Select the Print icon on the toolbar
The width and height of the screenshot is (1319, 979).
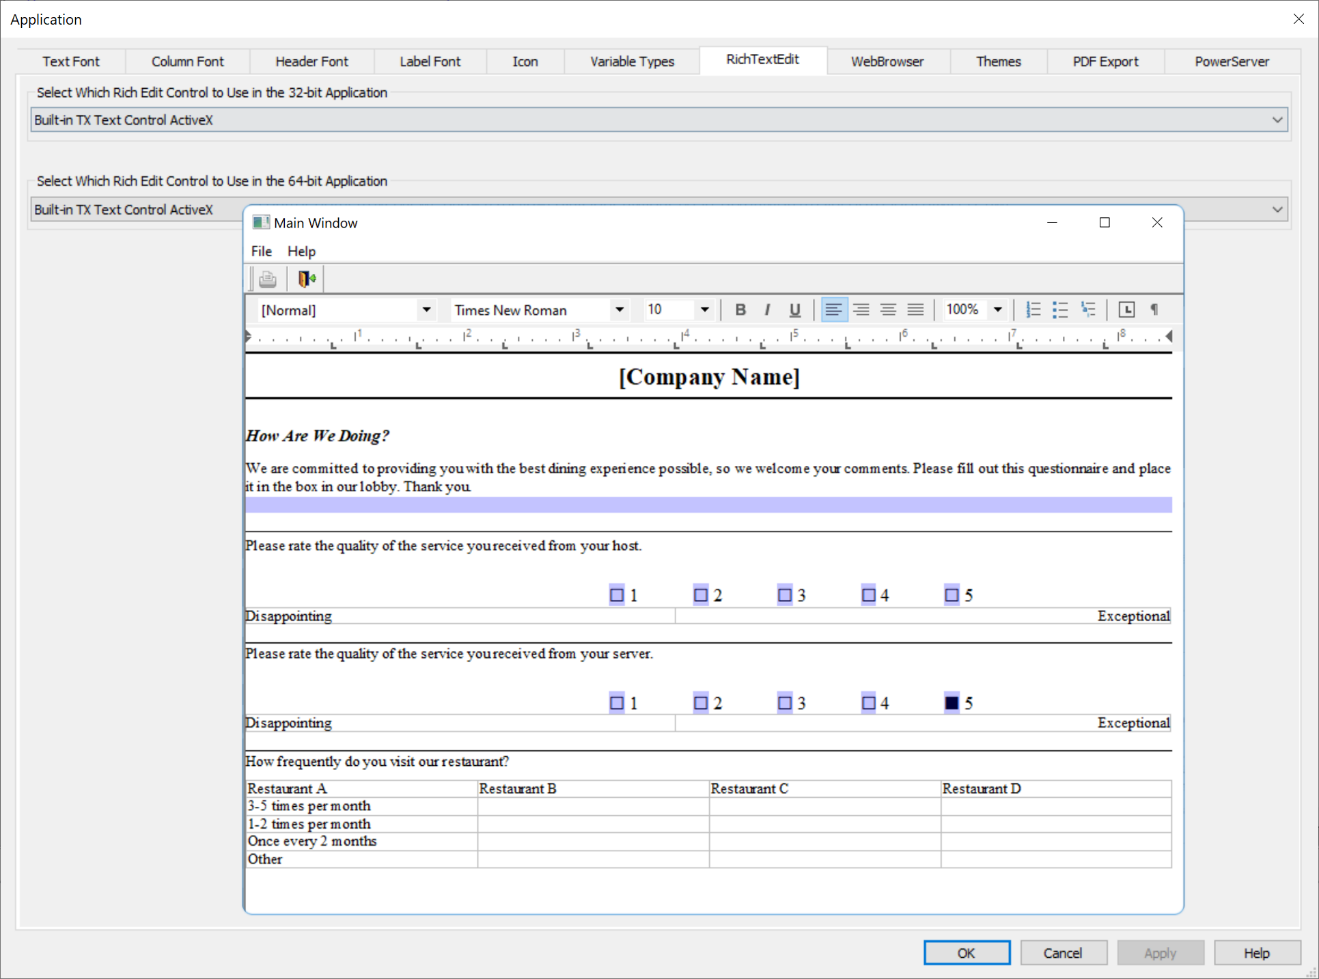[x=267, y=278]
